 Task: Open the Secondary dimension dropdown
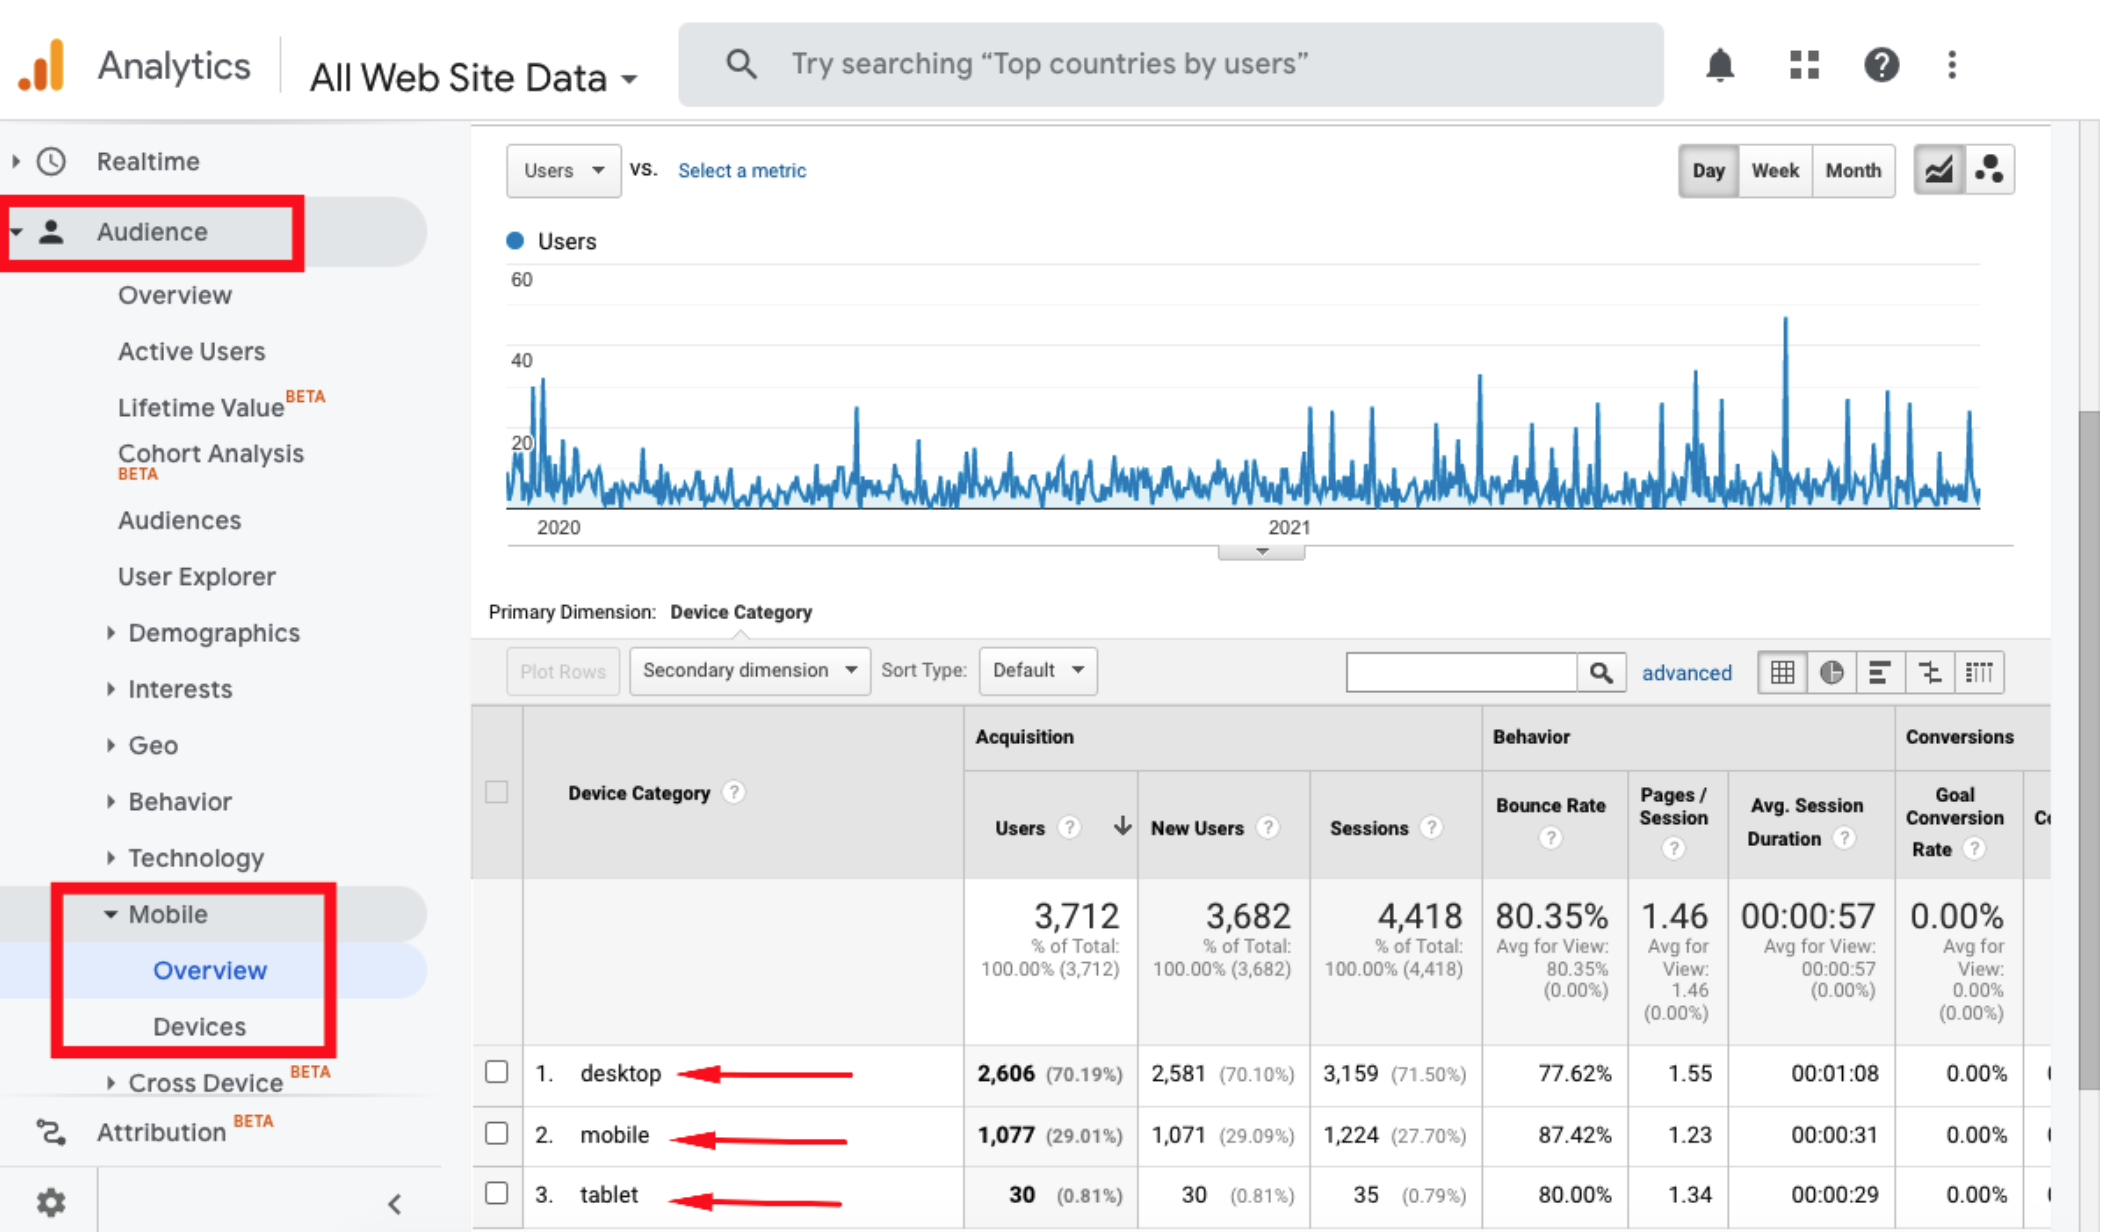(x=749, y=670)
